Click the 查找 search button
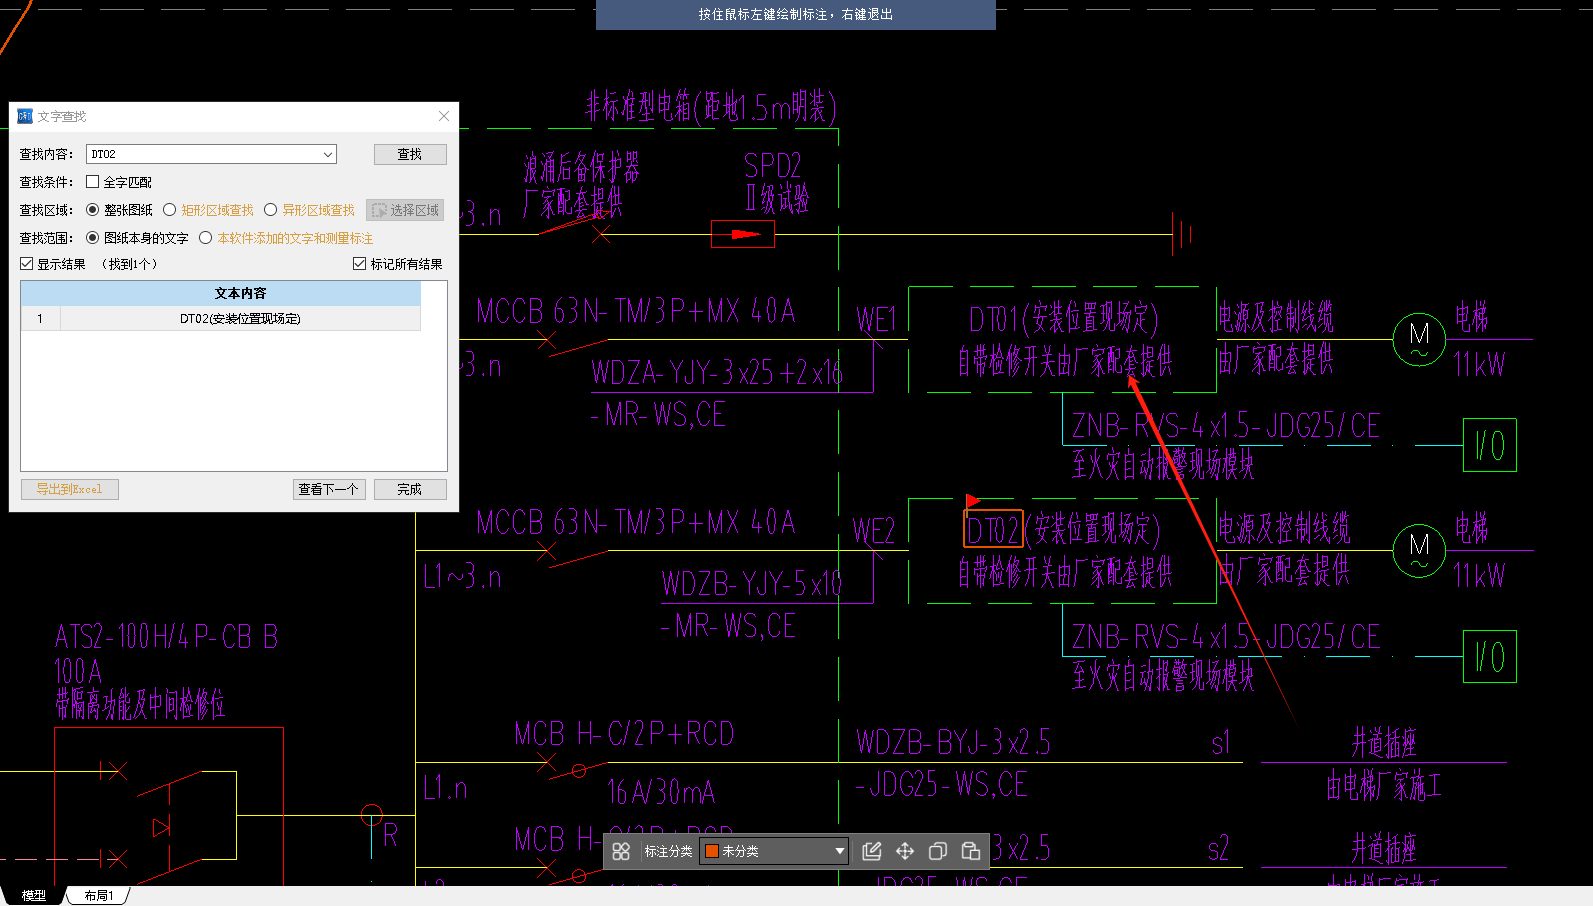Image resolution: width=1593 pixels, height=906 pixels. pyautogui.click(x=410, y=154)
